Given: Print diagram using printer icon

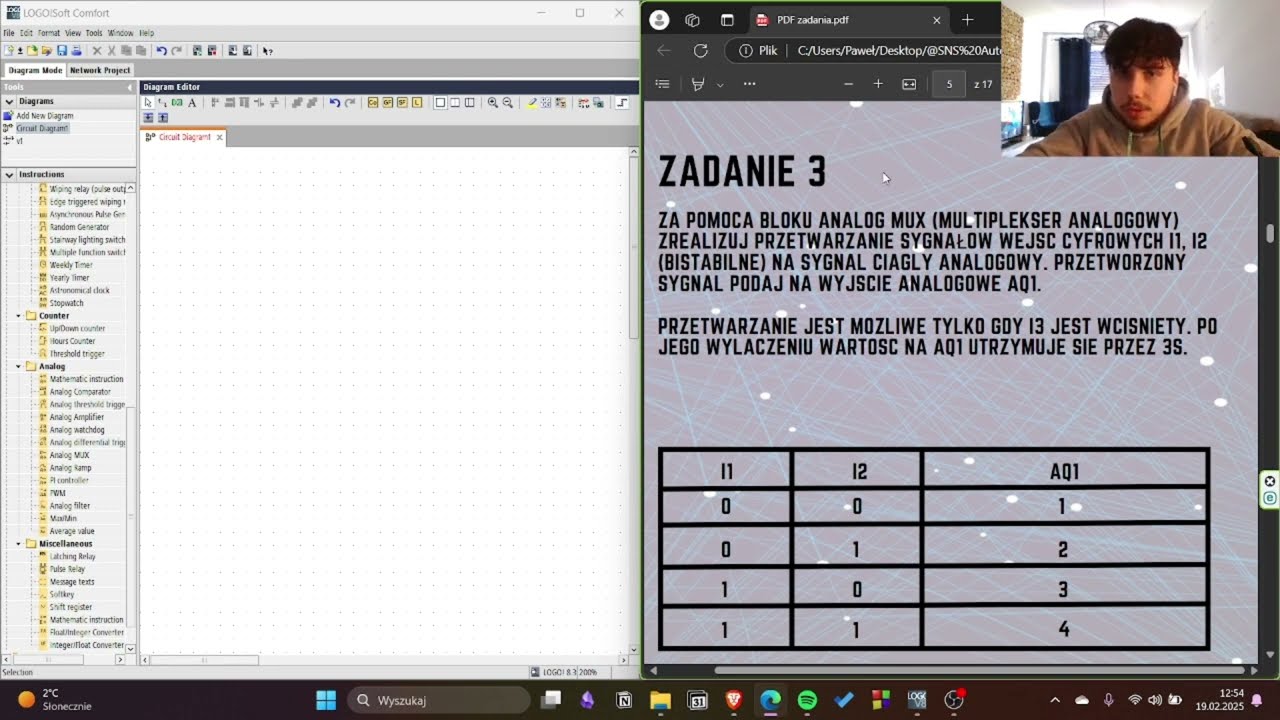Looking at the screenshot, I should click(76, 50).
